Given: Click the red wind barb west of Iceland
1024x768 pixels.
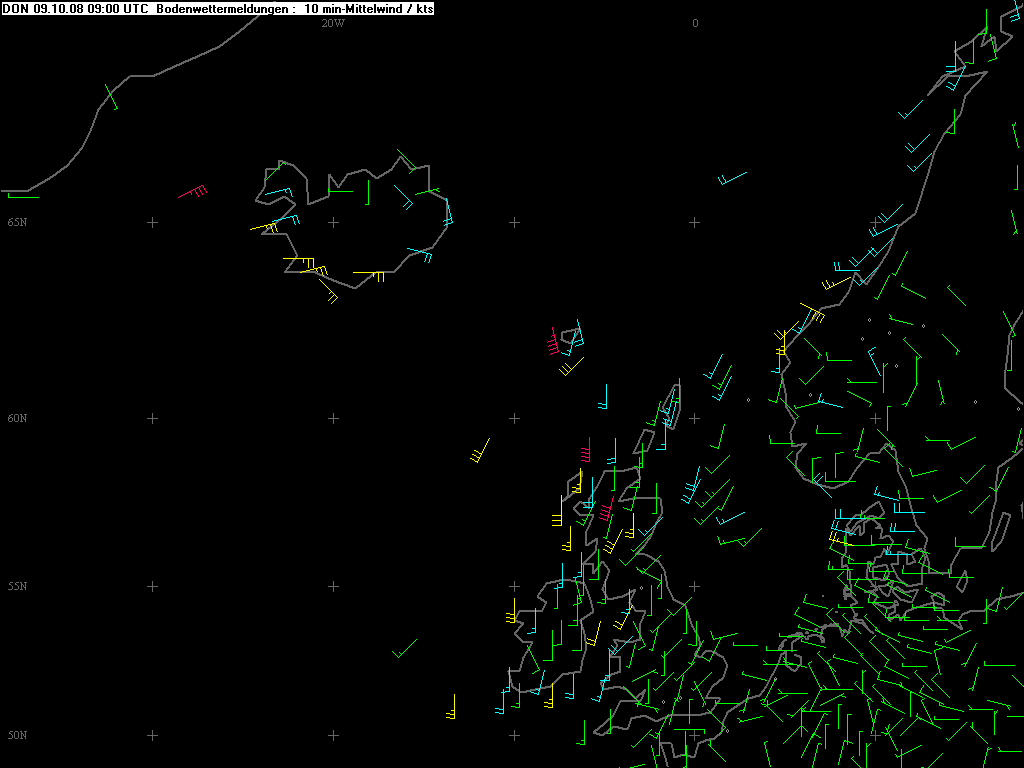Looking at the screenshot, I should click(x=193, y=191).
